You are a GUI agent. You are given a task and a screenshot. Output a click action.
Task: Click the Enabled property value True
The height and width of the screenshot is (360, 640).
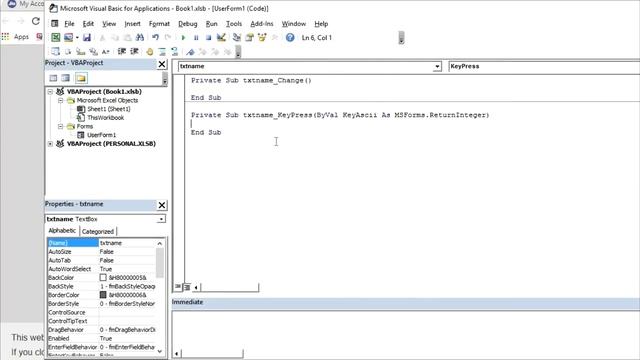pos(106,338)
